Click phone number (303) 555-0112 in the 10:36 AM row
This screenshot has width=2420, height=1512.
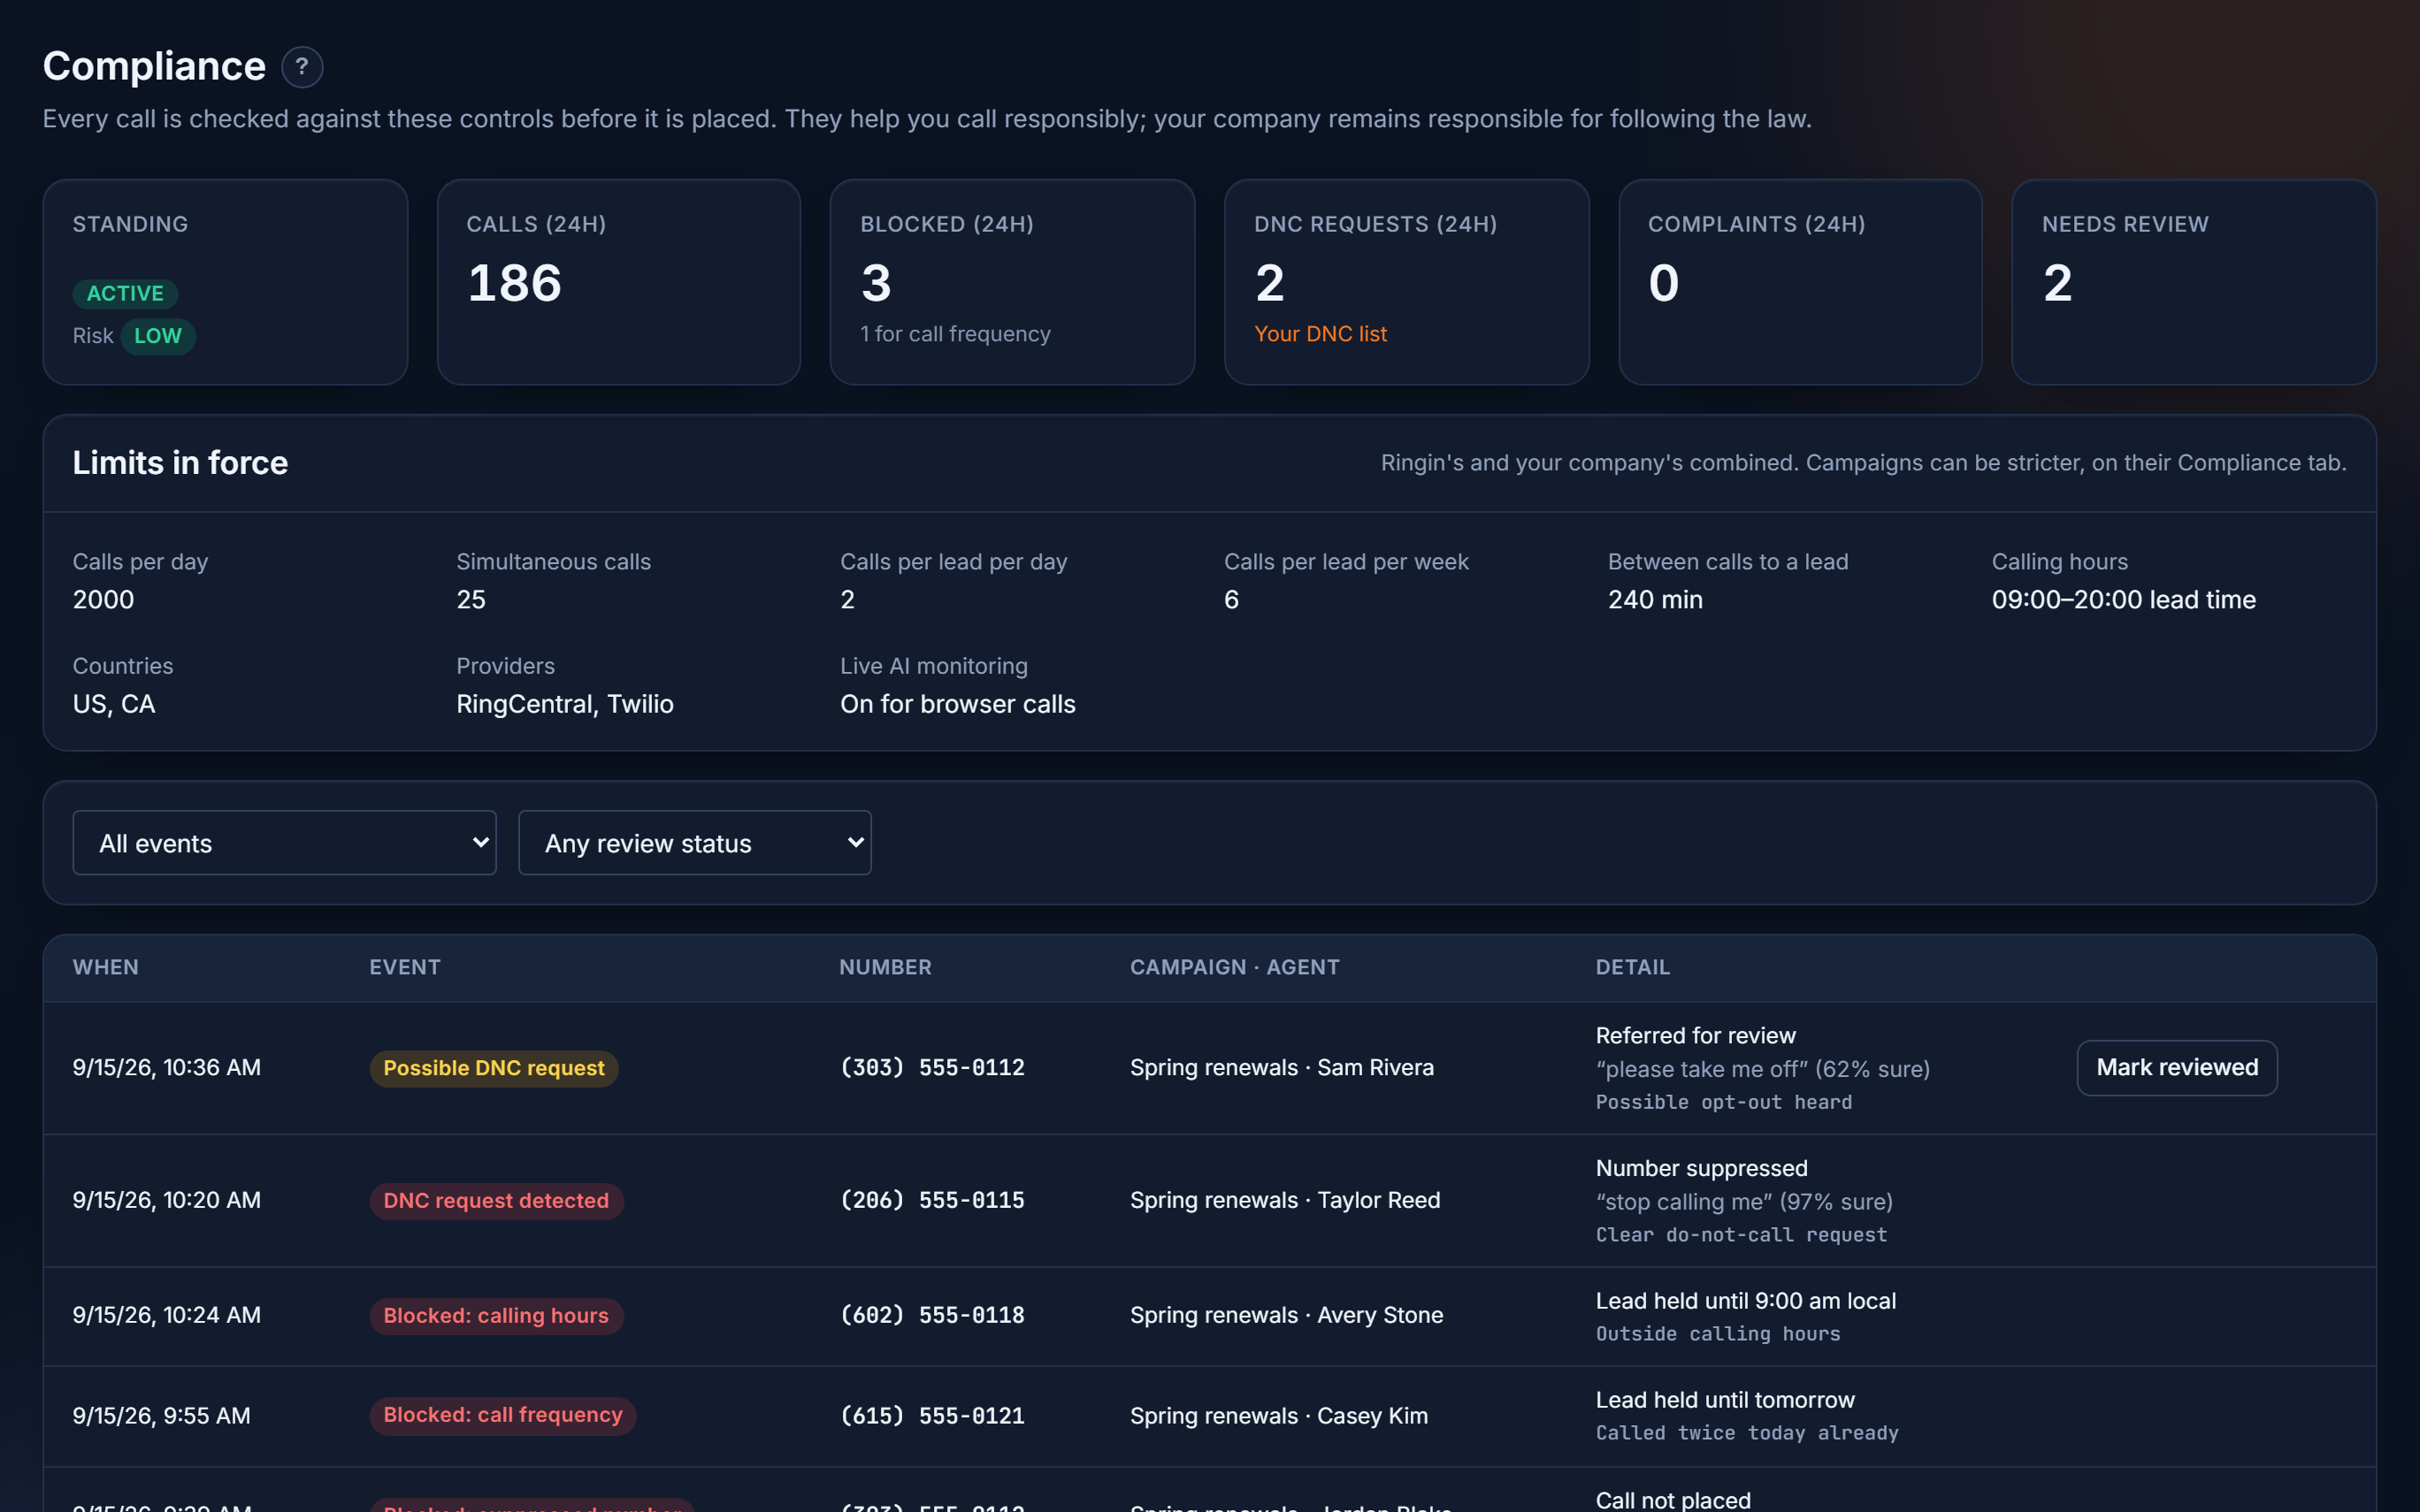(932, 1067)
